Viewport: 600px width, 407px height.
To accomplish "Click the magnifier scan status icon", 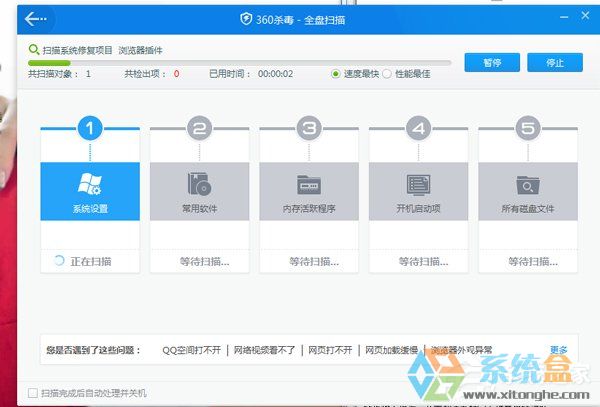I will (34, 50).
